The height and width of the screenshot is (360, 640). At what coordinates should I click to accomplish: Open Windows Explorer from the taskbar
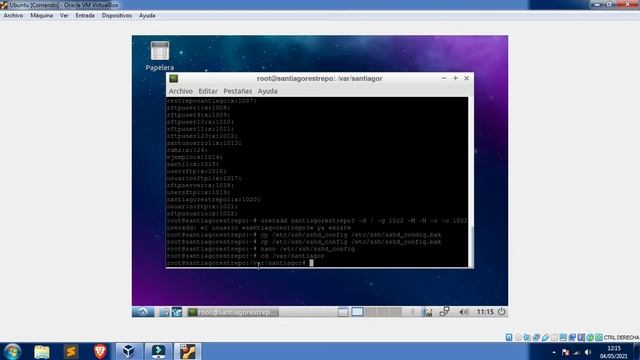pos(42,351)
